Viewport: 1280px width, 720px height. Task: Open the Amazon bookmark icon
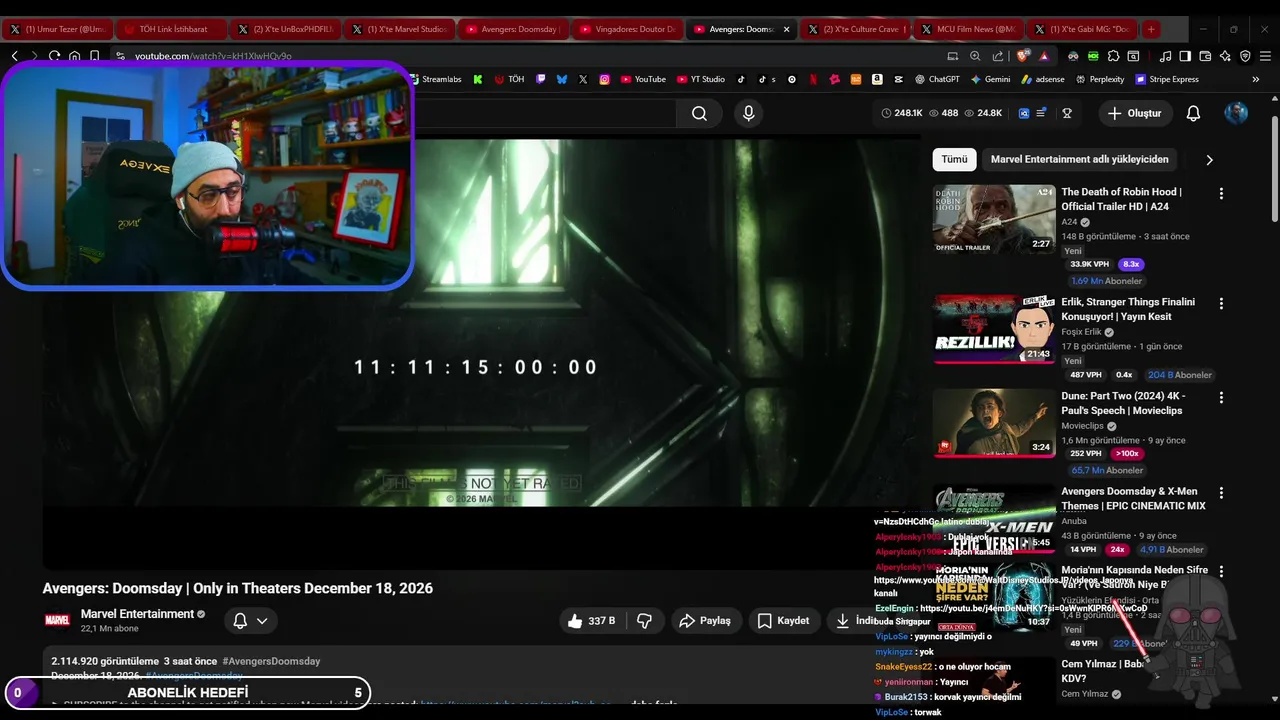[877, 79]
